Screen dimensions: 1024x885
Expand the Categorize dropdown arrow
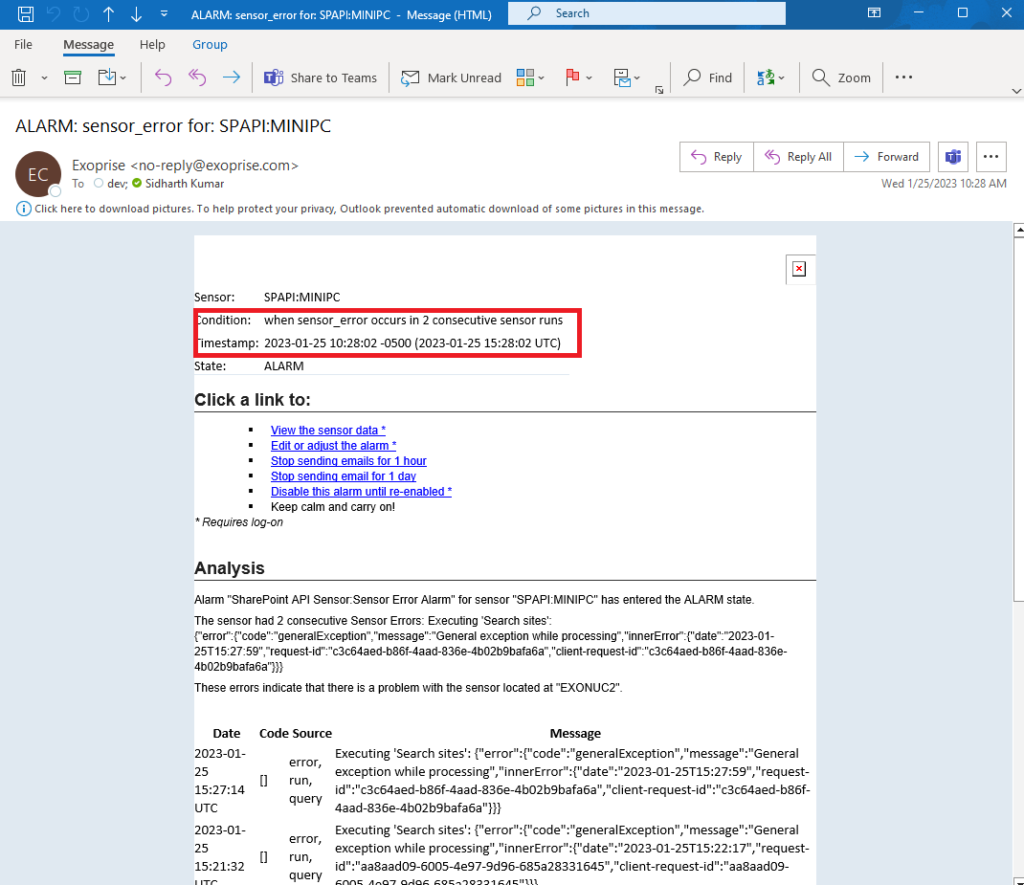tap(541, 78)
